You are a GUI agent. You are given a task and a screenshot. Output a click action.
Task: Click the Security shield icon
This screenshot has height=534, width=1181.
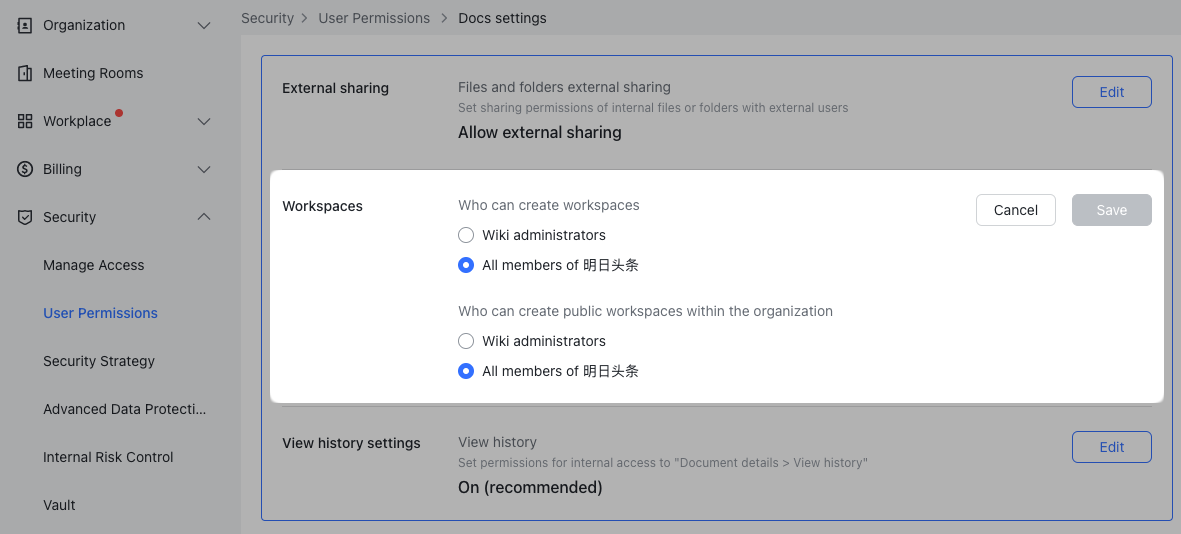tap(25, 217)
